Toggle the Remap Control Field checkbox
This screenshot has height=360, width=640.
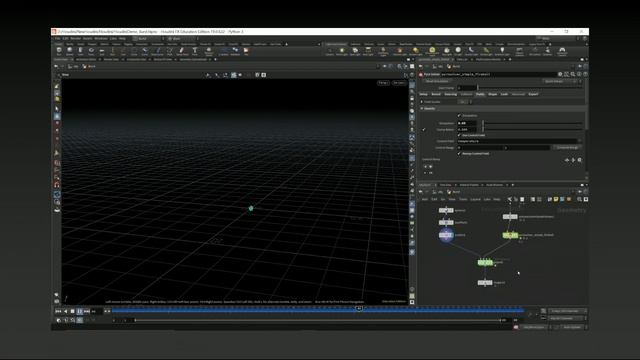coord(459,153)
